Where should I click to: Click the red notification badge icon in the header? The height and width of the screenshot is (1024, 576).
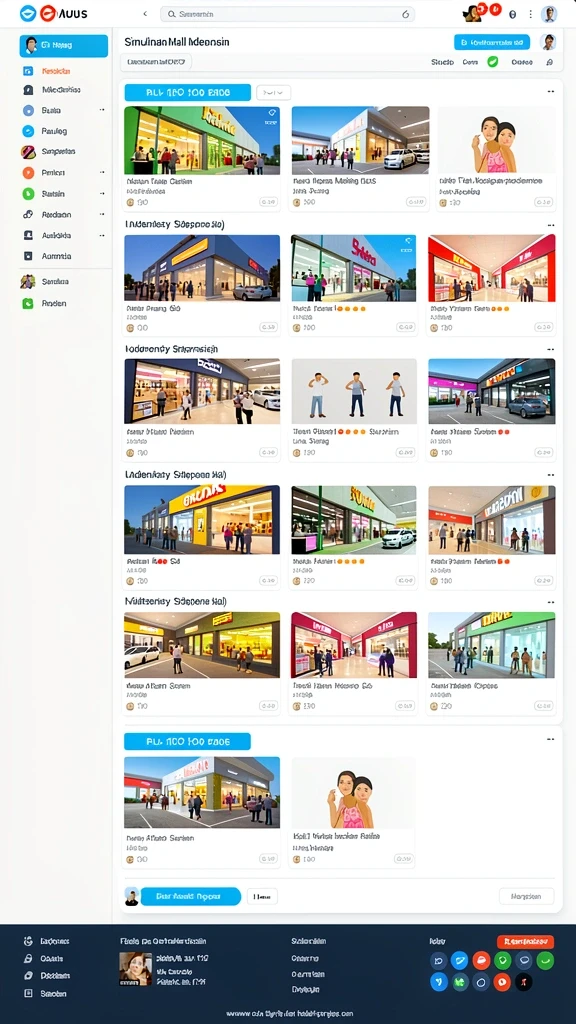point(495,8)
